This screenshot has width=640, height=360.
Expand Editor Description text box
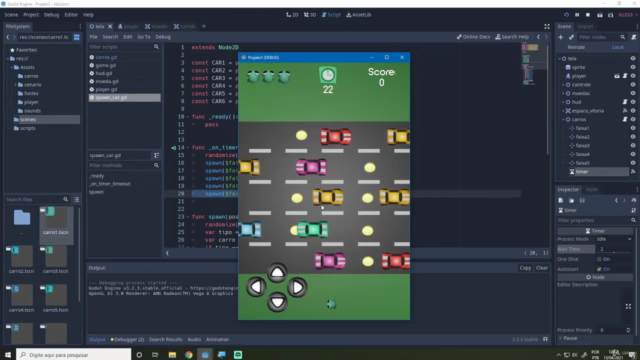tap(628, 306)
